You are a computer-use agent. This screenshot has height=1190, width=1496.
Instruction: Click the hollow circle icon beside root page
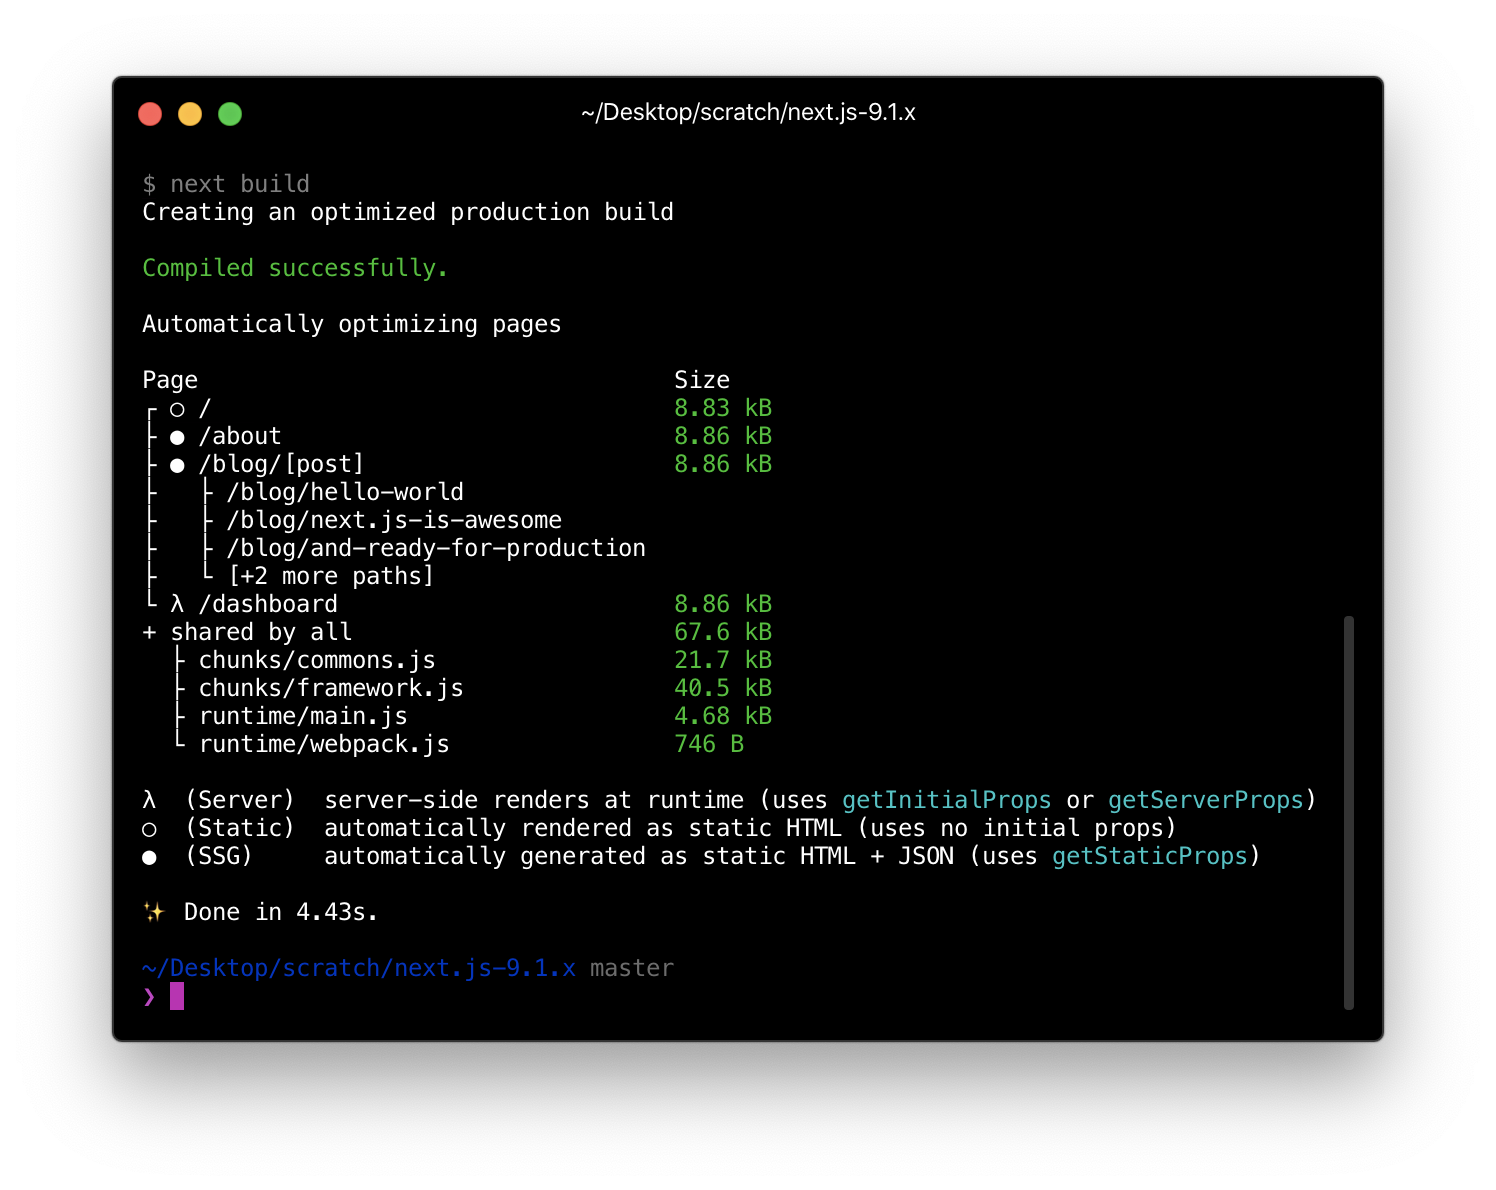tap(177, 409)
